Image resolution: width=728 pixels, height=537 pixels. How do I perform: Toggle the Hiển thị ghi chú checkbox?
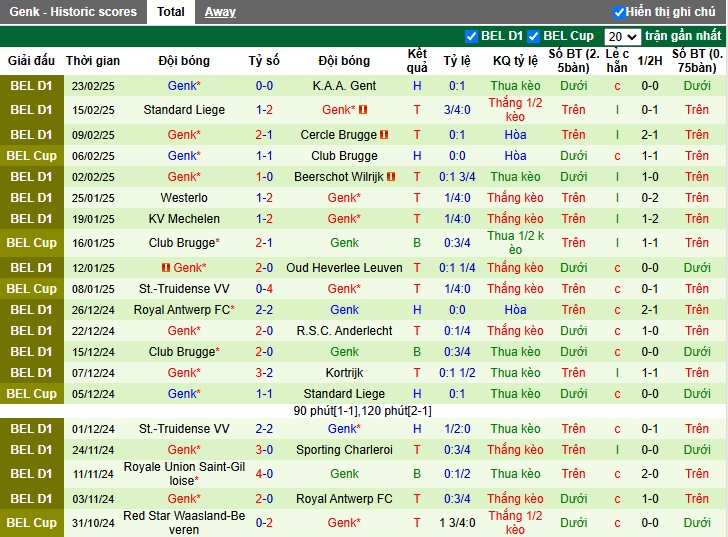coord(619,12)
